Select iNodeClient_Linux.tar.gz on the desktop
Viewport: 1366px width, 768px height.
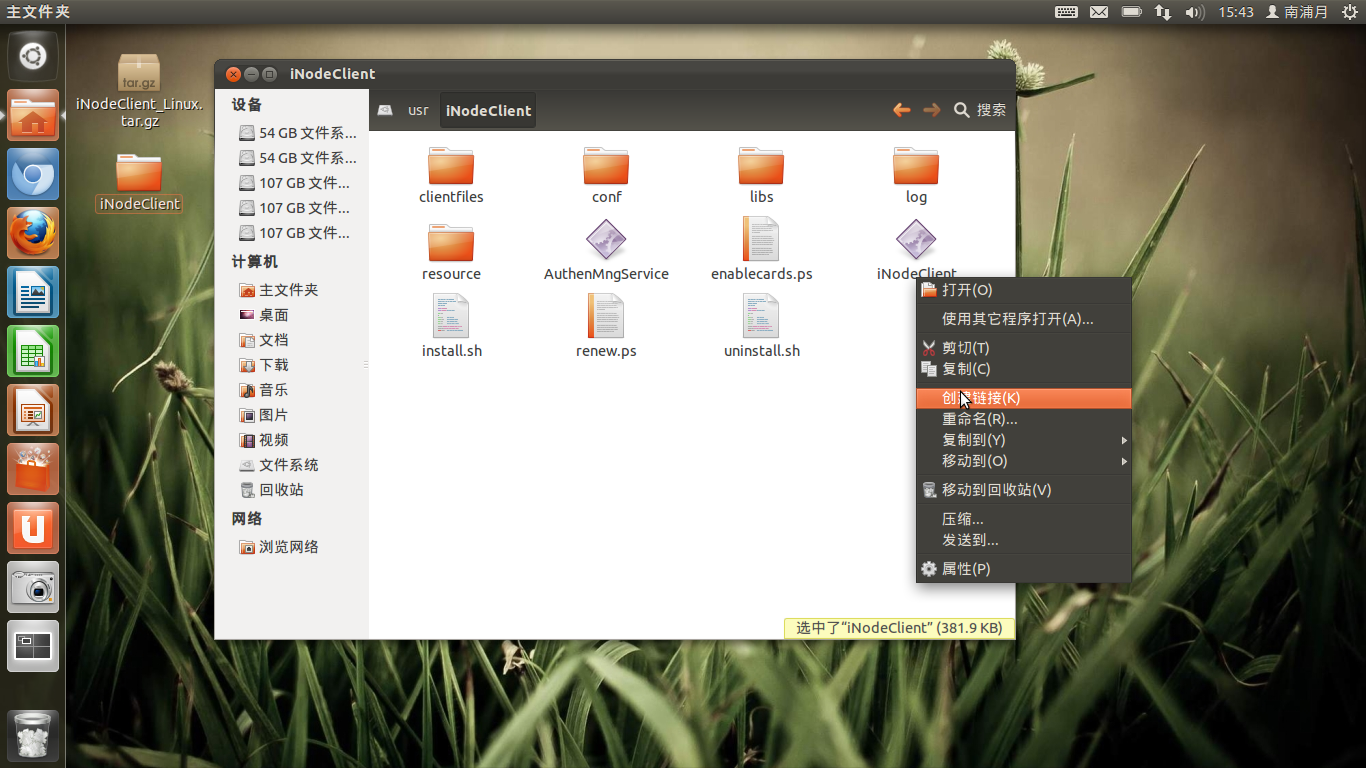pos(139,90)
